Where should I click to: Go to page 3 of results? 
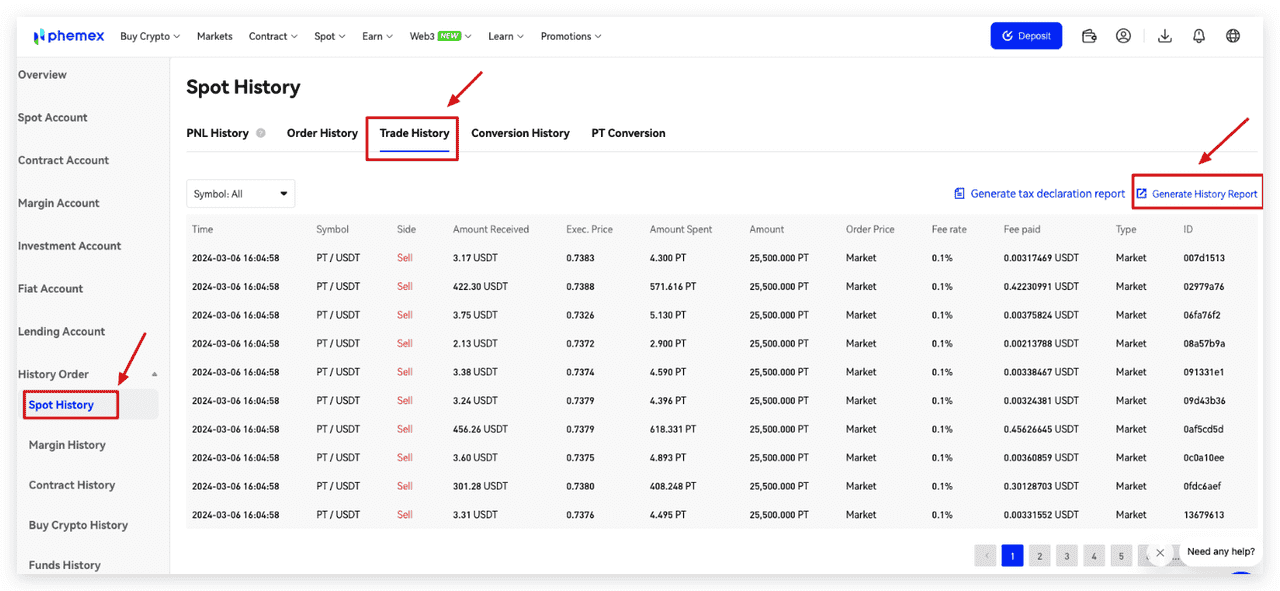(1067, 556)
